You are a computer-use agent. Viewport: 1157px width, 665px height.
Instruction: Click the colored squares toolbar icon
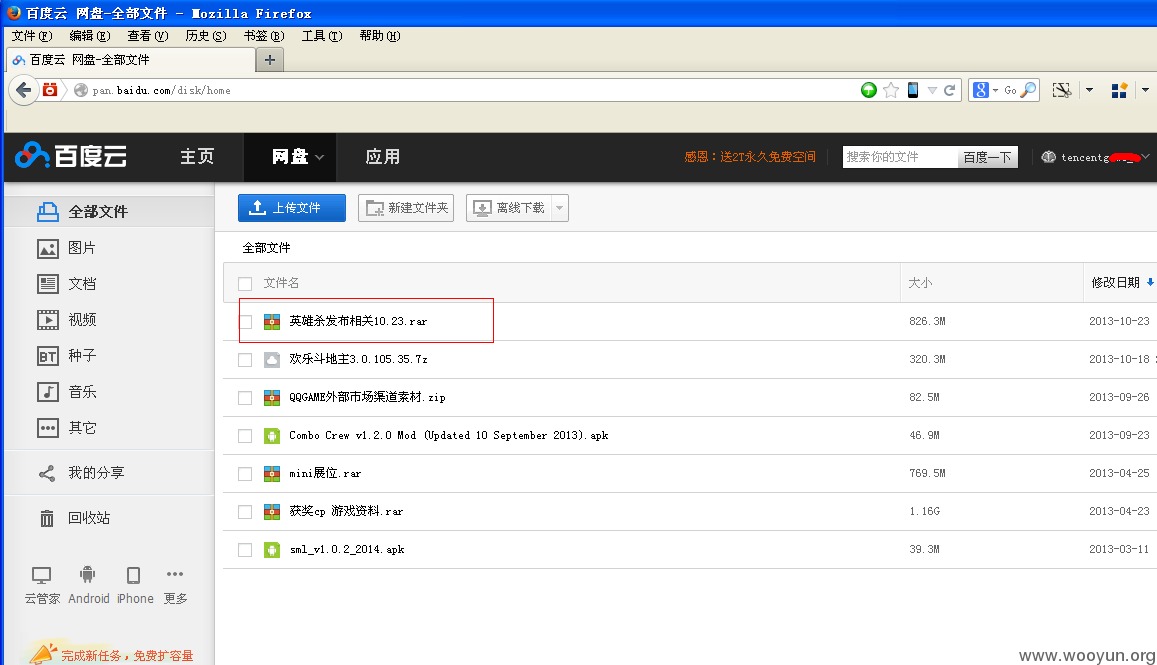tap(1119, 90)
